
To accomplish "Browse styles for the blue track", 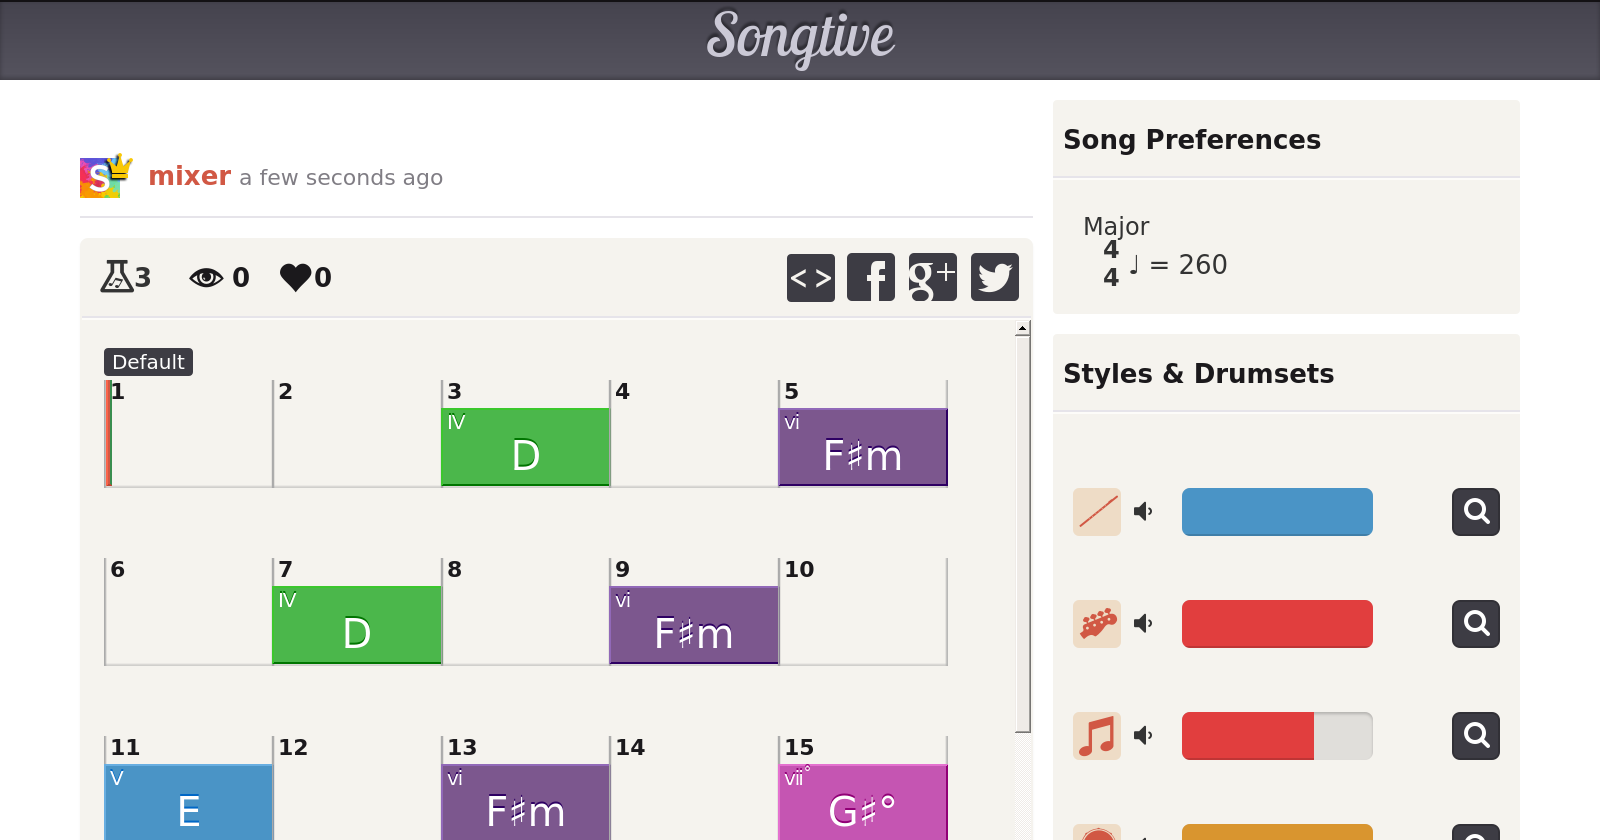I will (x=1476, y=512).
